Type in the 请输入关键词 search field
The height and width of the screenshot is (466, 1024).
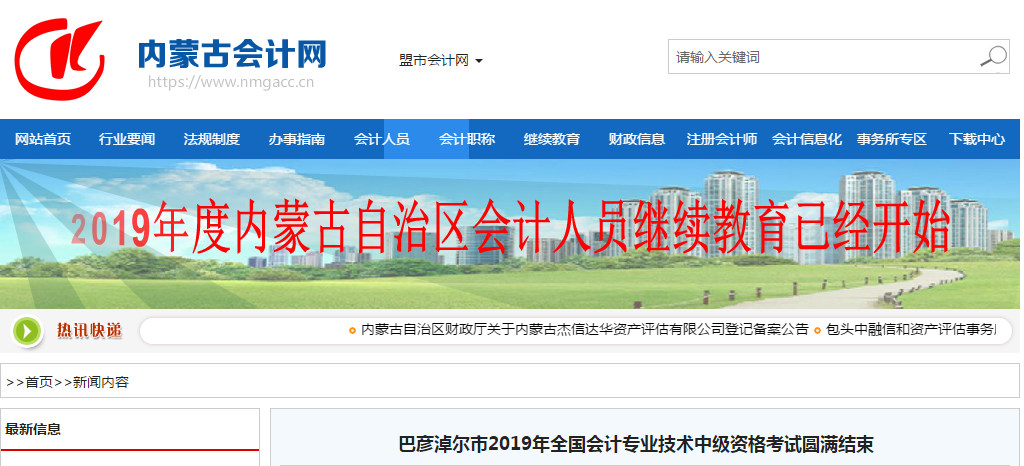point(820,57)
